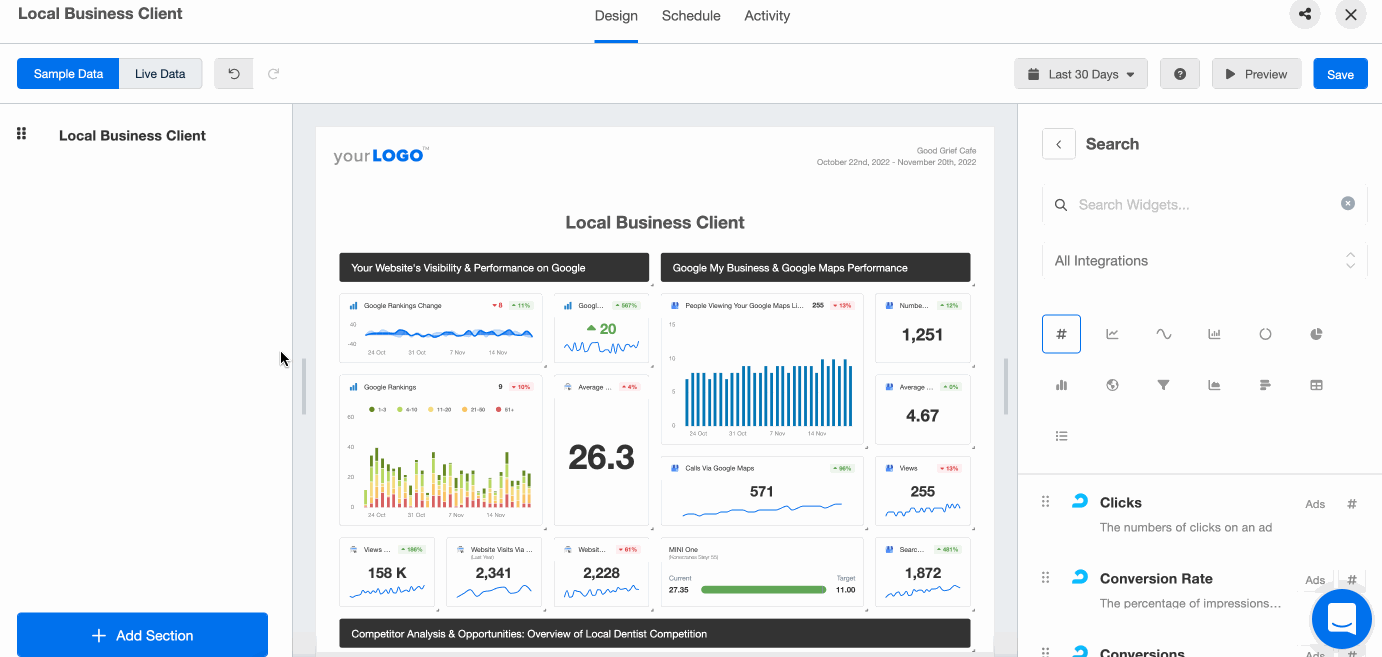The width and height of the screenshot is (1382, 657).
Task: Click the undo arrow icon
Action: pyautogui.click(x=234, y=74)
